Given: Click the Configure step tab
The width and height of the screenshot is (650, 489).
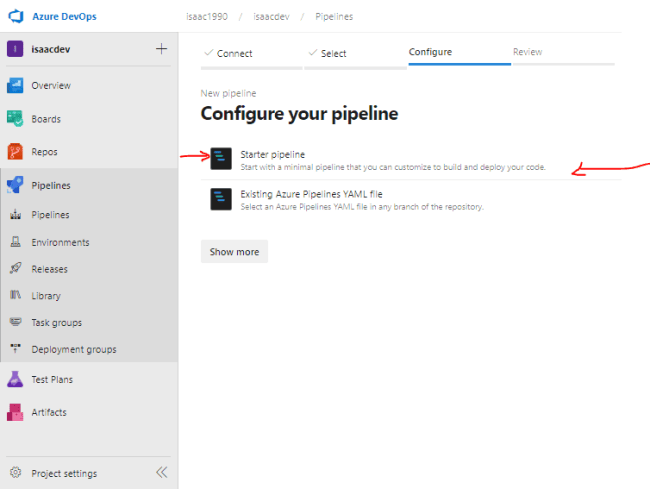Looking at the screenshot, I should pyautogui.click(x=430, y=52).
